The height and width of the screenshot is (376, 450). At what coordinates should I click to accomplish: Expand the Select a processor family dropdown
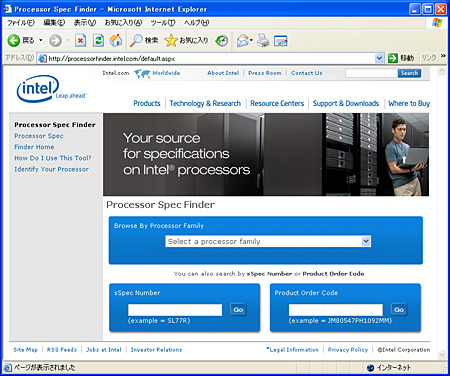coord(366,241)
